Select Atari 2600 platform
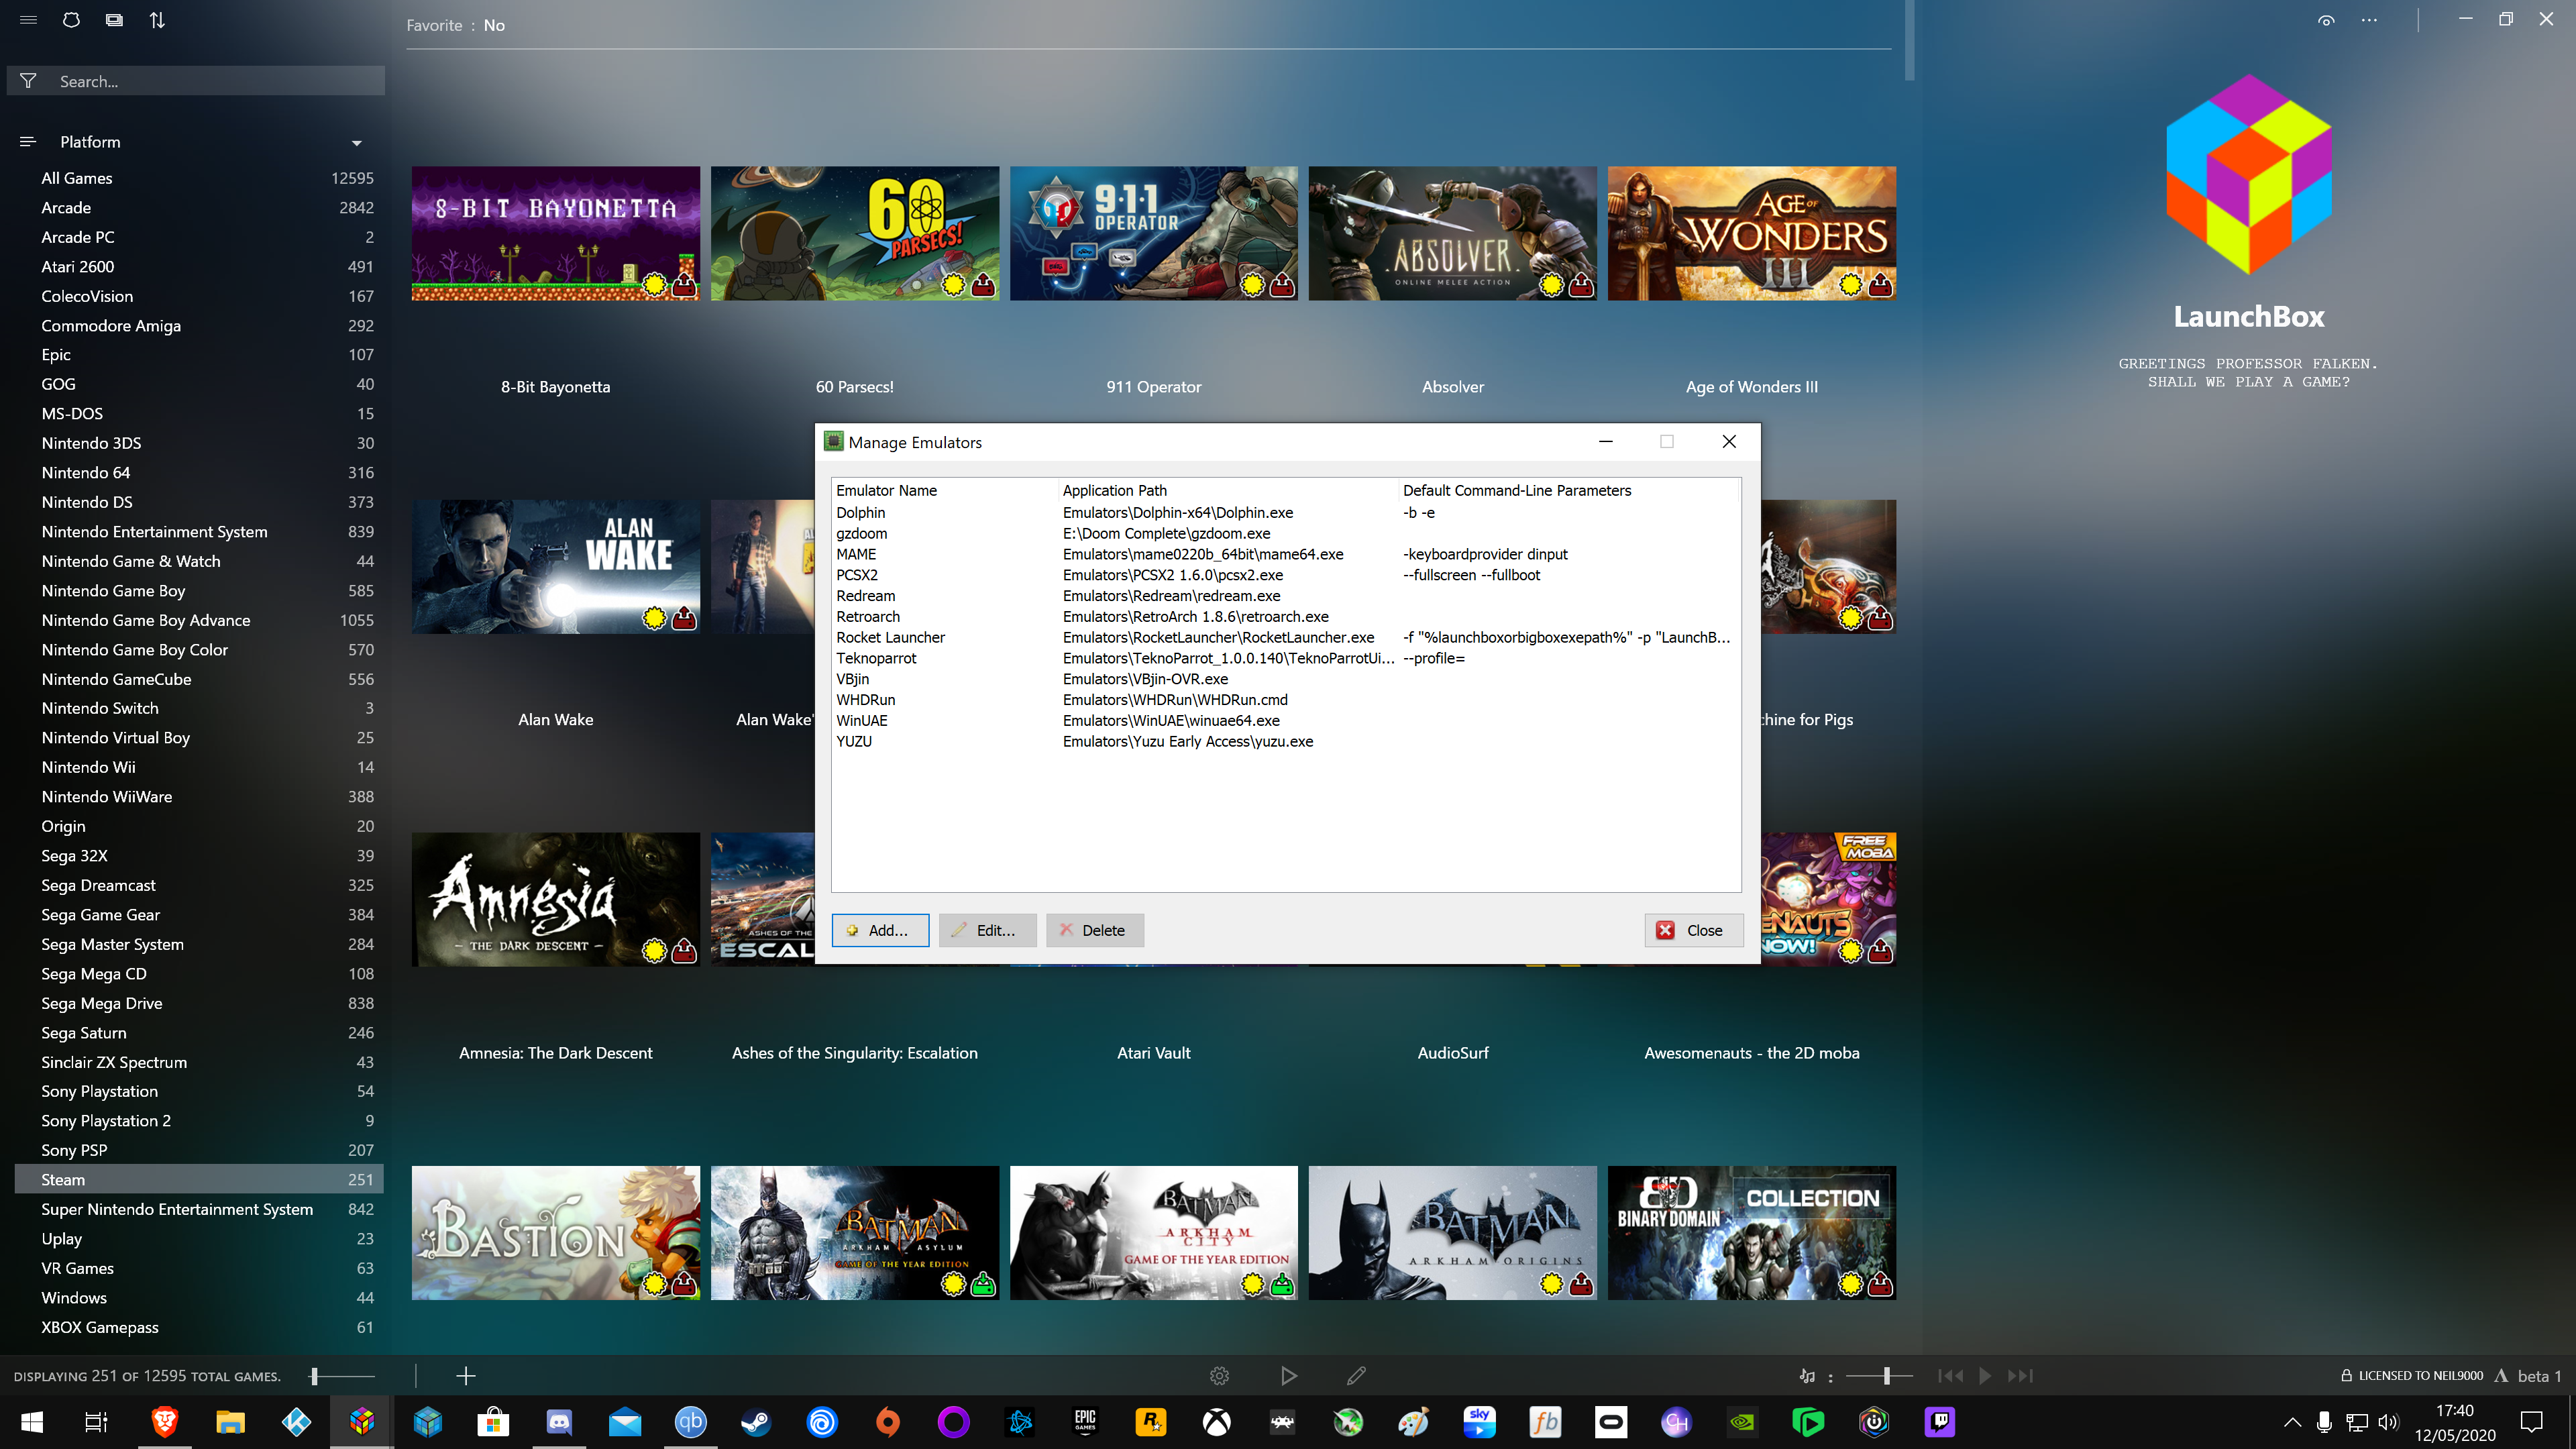Viewport: 2576px width, 1449px height. pyautogui.click(x=199, y=267)
